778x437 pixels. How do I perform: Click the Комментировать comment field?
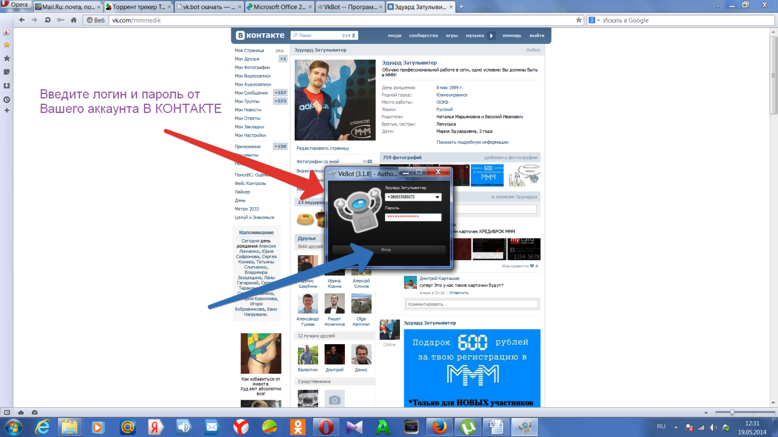(x=471, y=304)
